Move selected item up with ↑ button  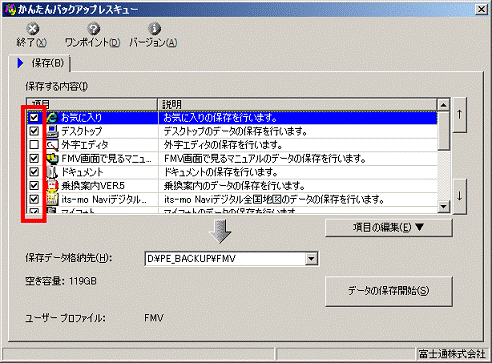click(460, 115)
